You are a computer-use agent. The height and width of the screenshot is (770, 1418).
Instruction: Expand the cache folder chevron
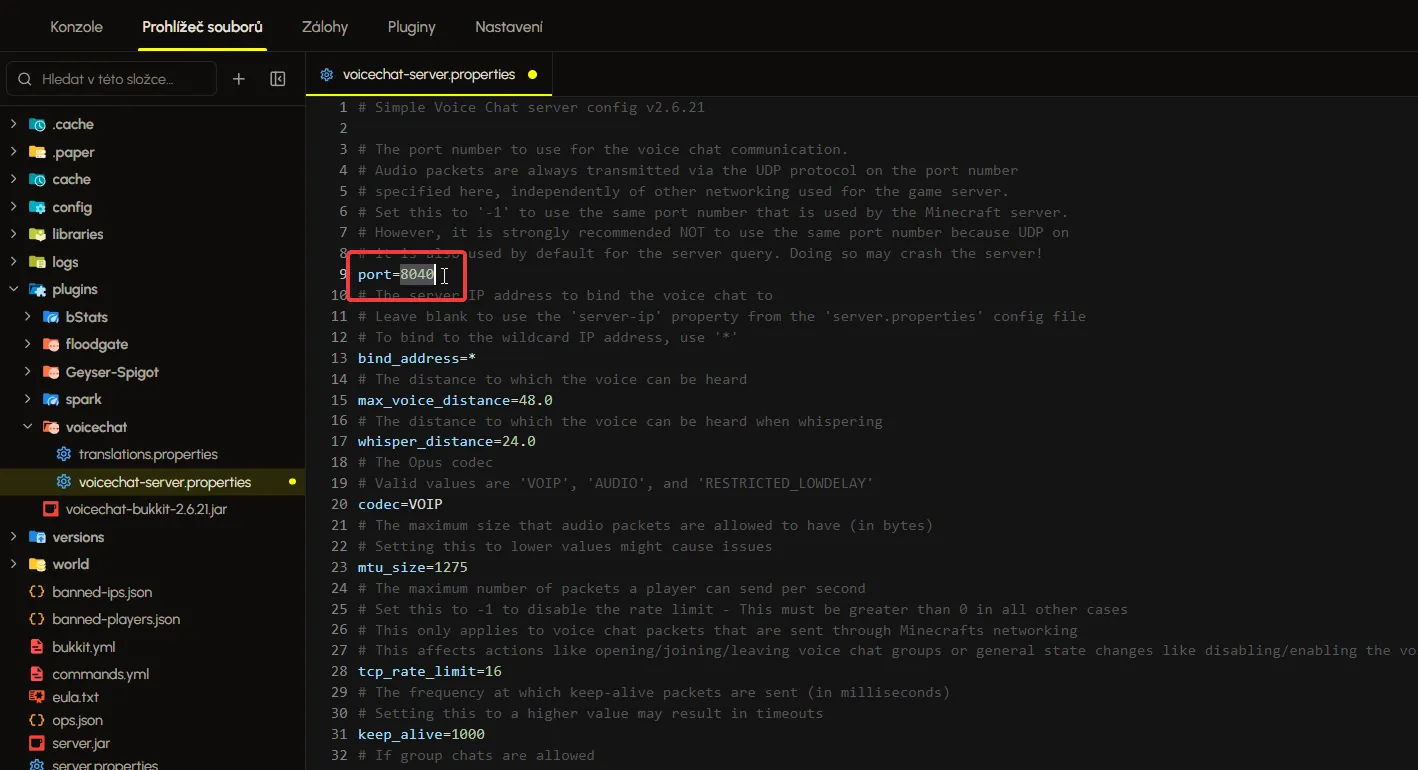[x=13, y=180]
